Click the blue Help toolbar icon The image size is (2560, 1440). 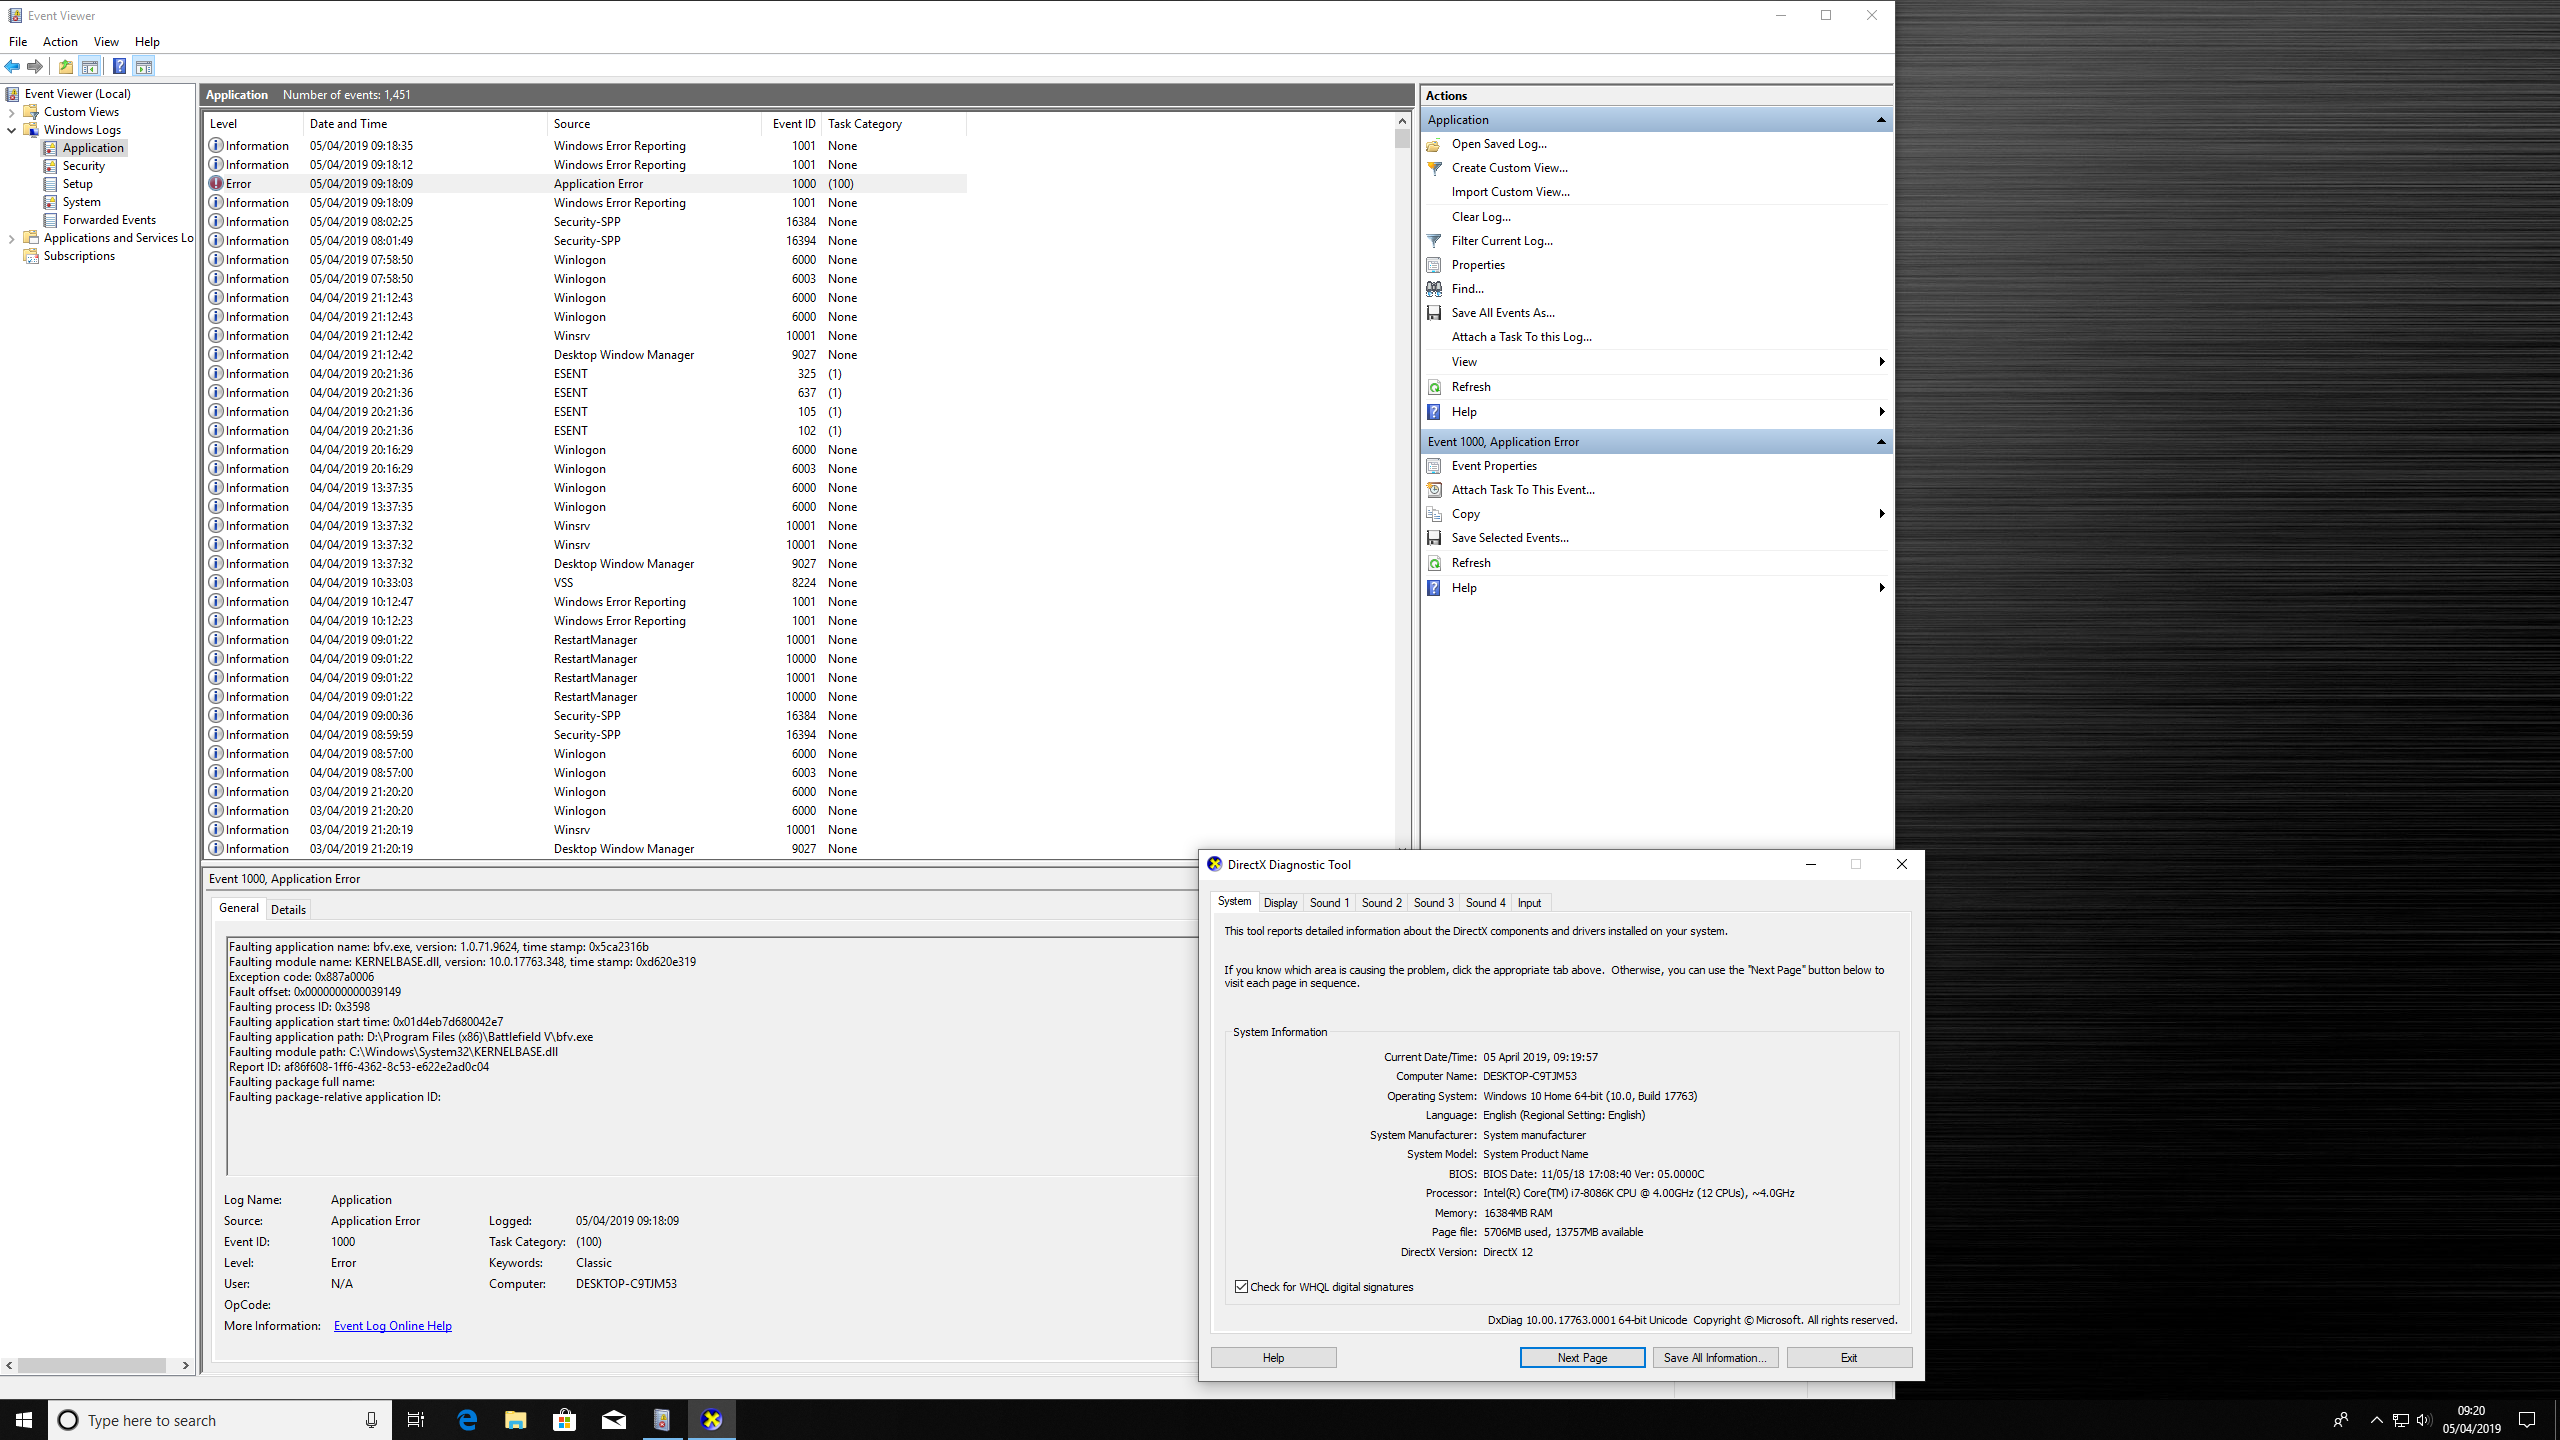pyautogui.click(x=119, y=67)
